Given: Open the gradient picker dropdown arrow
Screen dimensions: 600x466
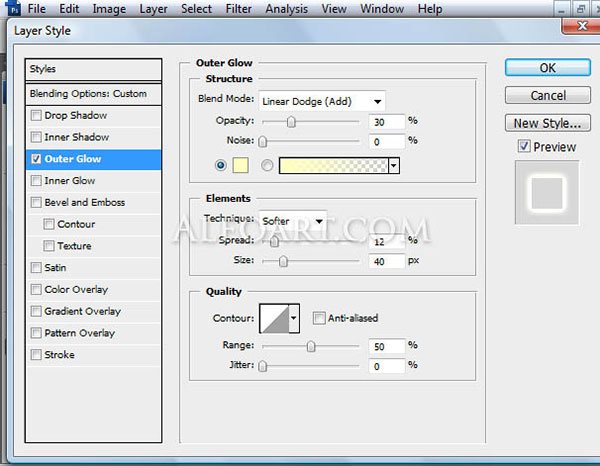Looking at the screenshot, I should 394,166.
